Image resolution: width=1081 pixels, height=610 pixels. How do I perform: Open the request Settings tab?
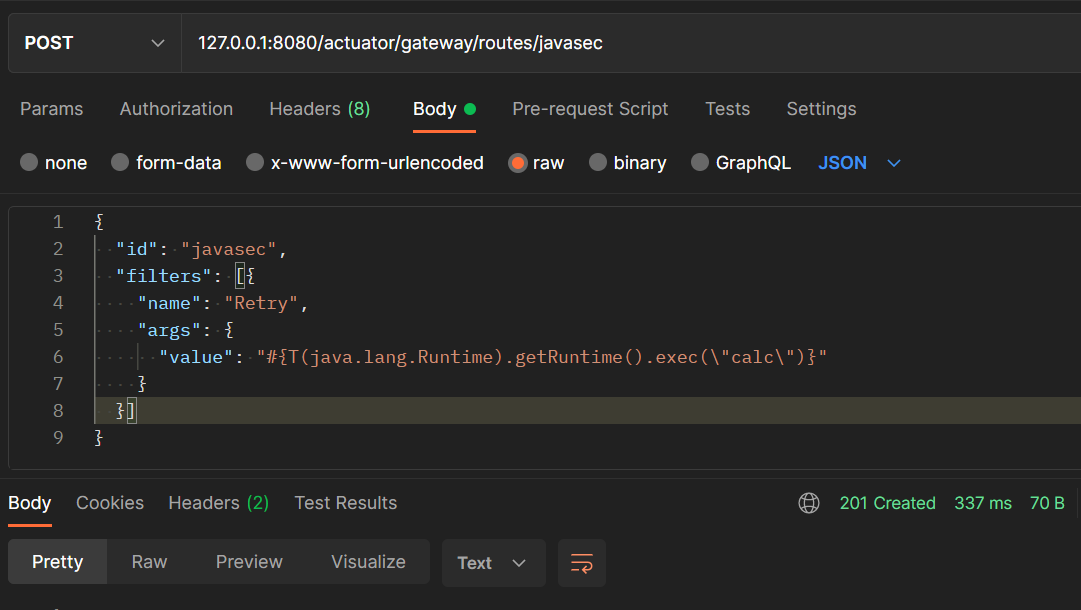[x=821, y=109]
